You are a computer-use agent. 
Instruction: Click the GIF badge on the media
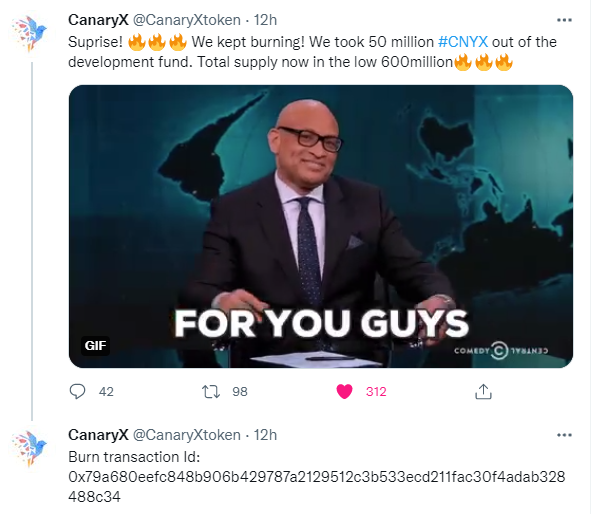point(95,346)
